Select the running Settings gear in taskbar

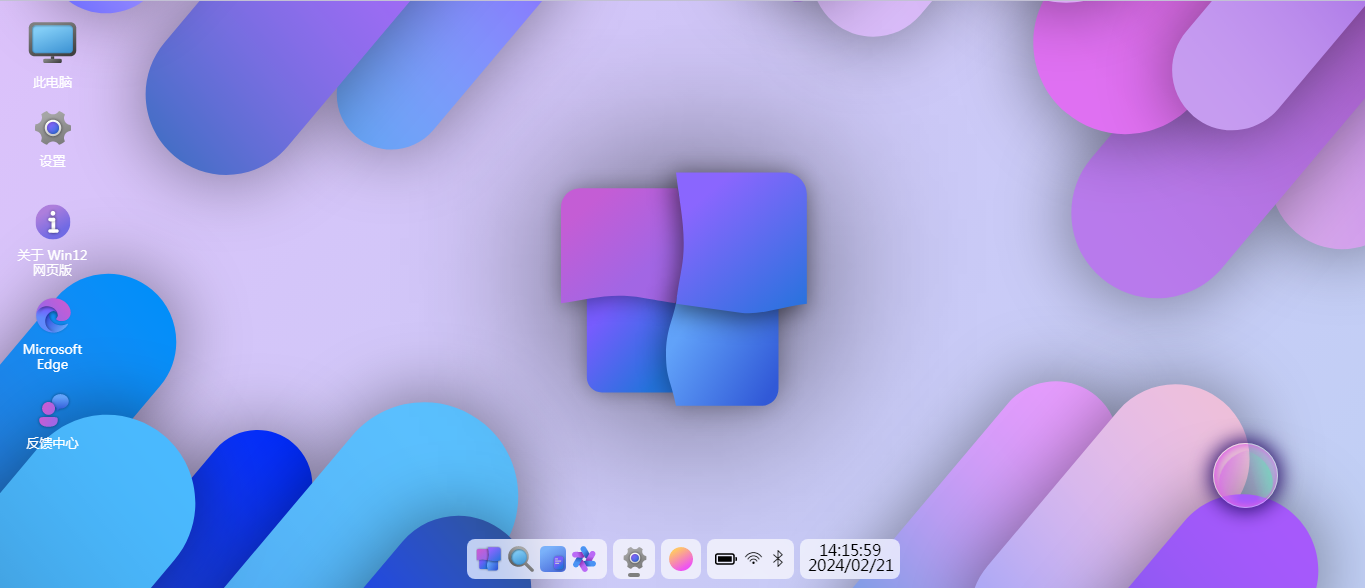[634, 558]
